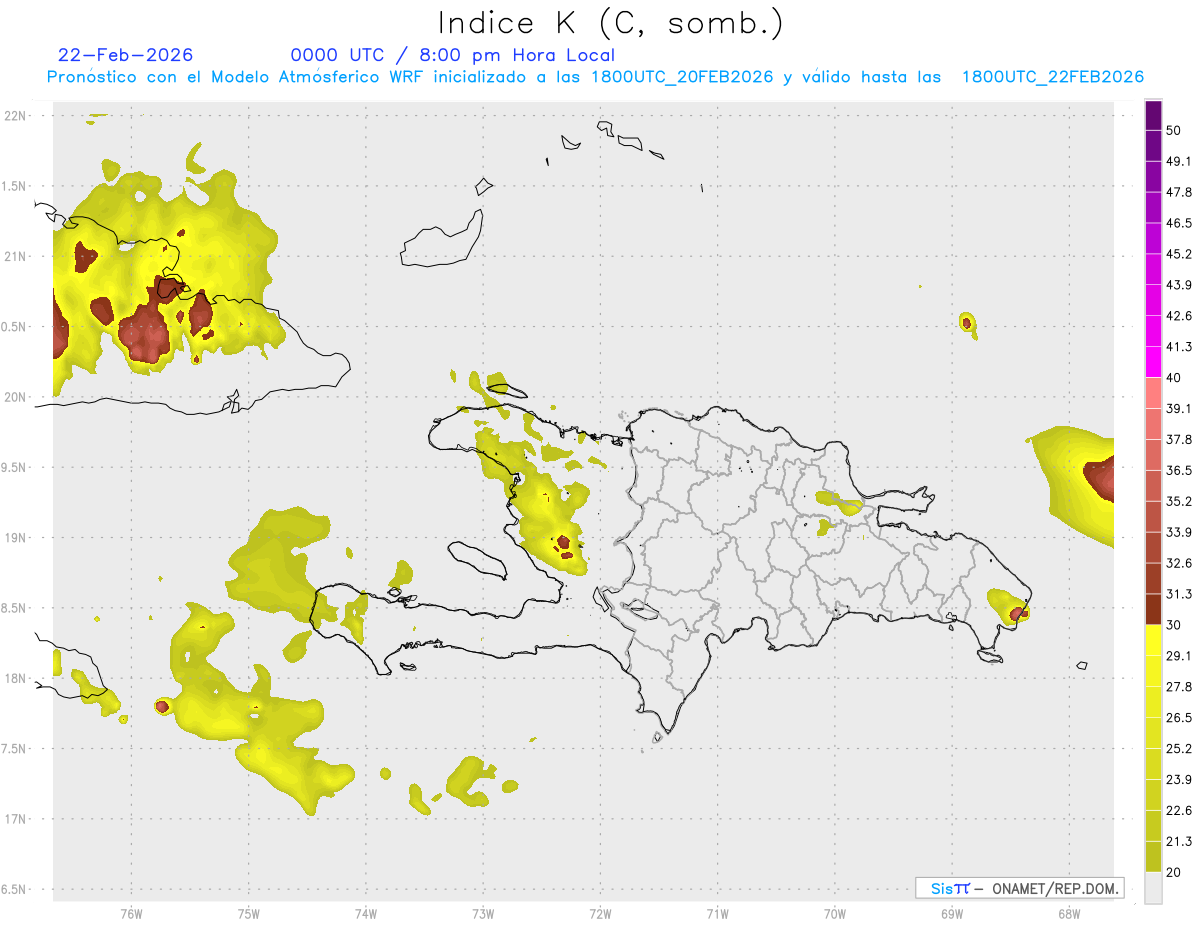Click the "22N" latitude label
This screenshot has width=1200, height=927.
pyautogui.click(x=16, y=115)
